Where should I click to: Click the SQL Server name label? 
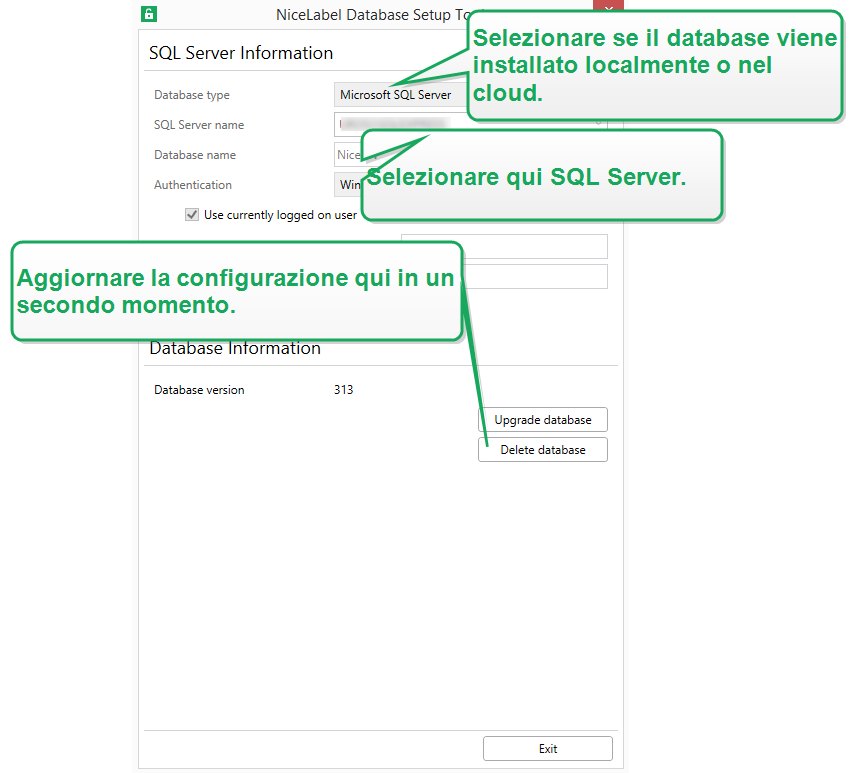click(x=199, y=125)
